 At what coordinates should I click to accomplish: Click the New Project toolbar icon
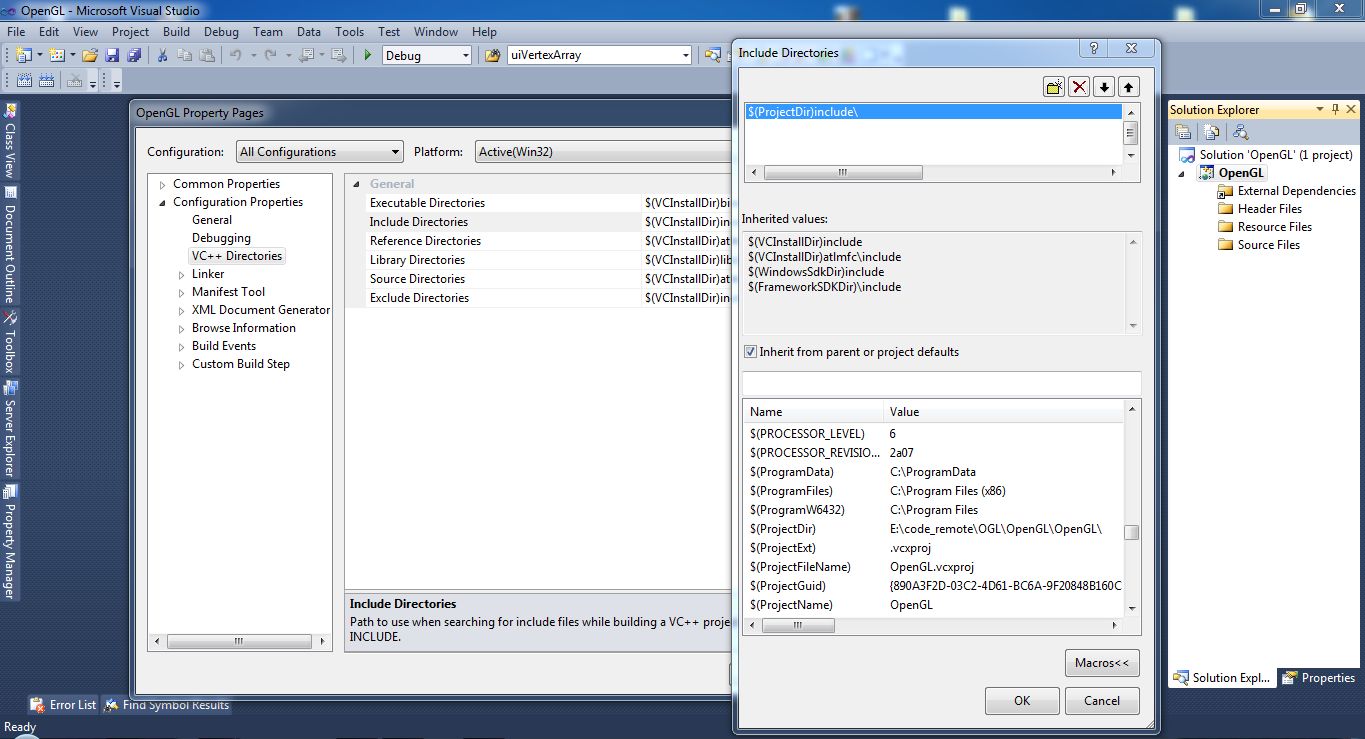[23, 55]
